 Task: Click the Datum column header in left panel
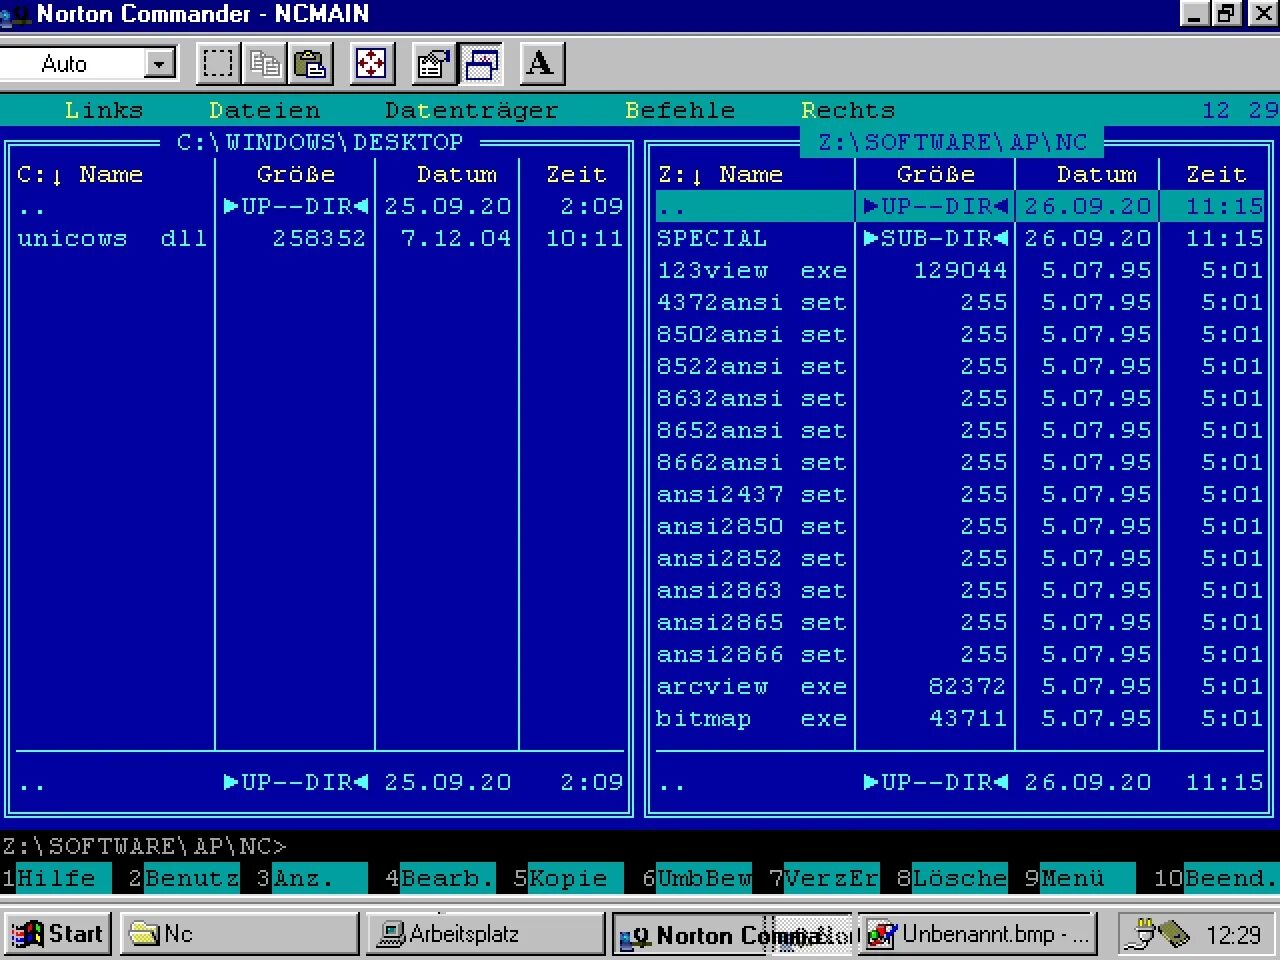tap(456, 174)
